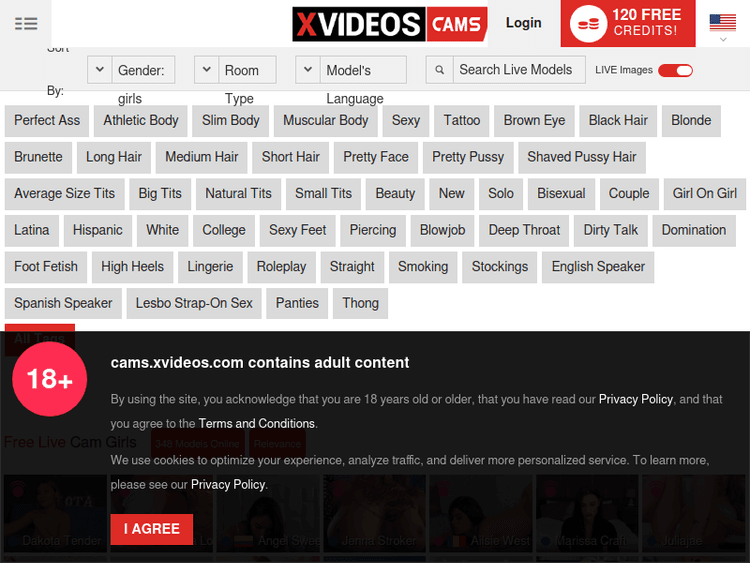Open the Terms and Conditions link
This screenshot has width=750, height=563.
(256, 424)
